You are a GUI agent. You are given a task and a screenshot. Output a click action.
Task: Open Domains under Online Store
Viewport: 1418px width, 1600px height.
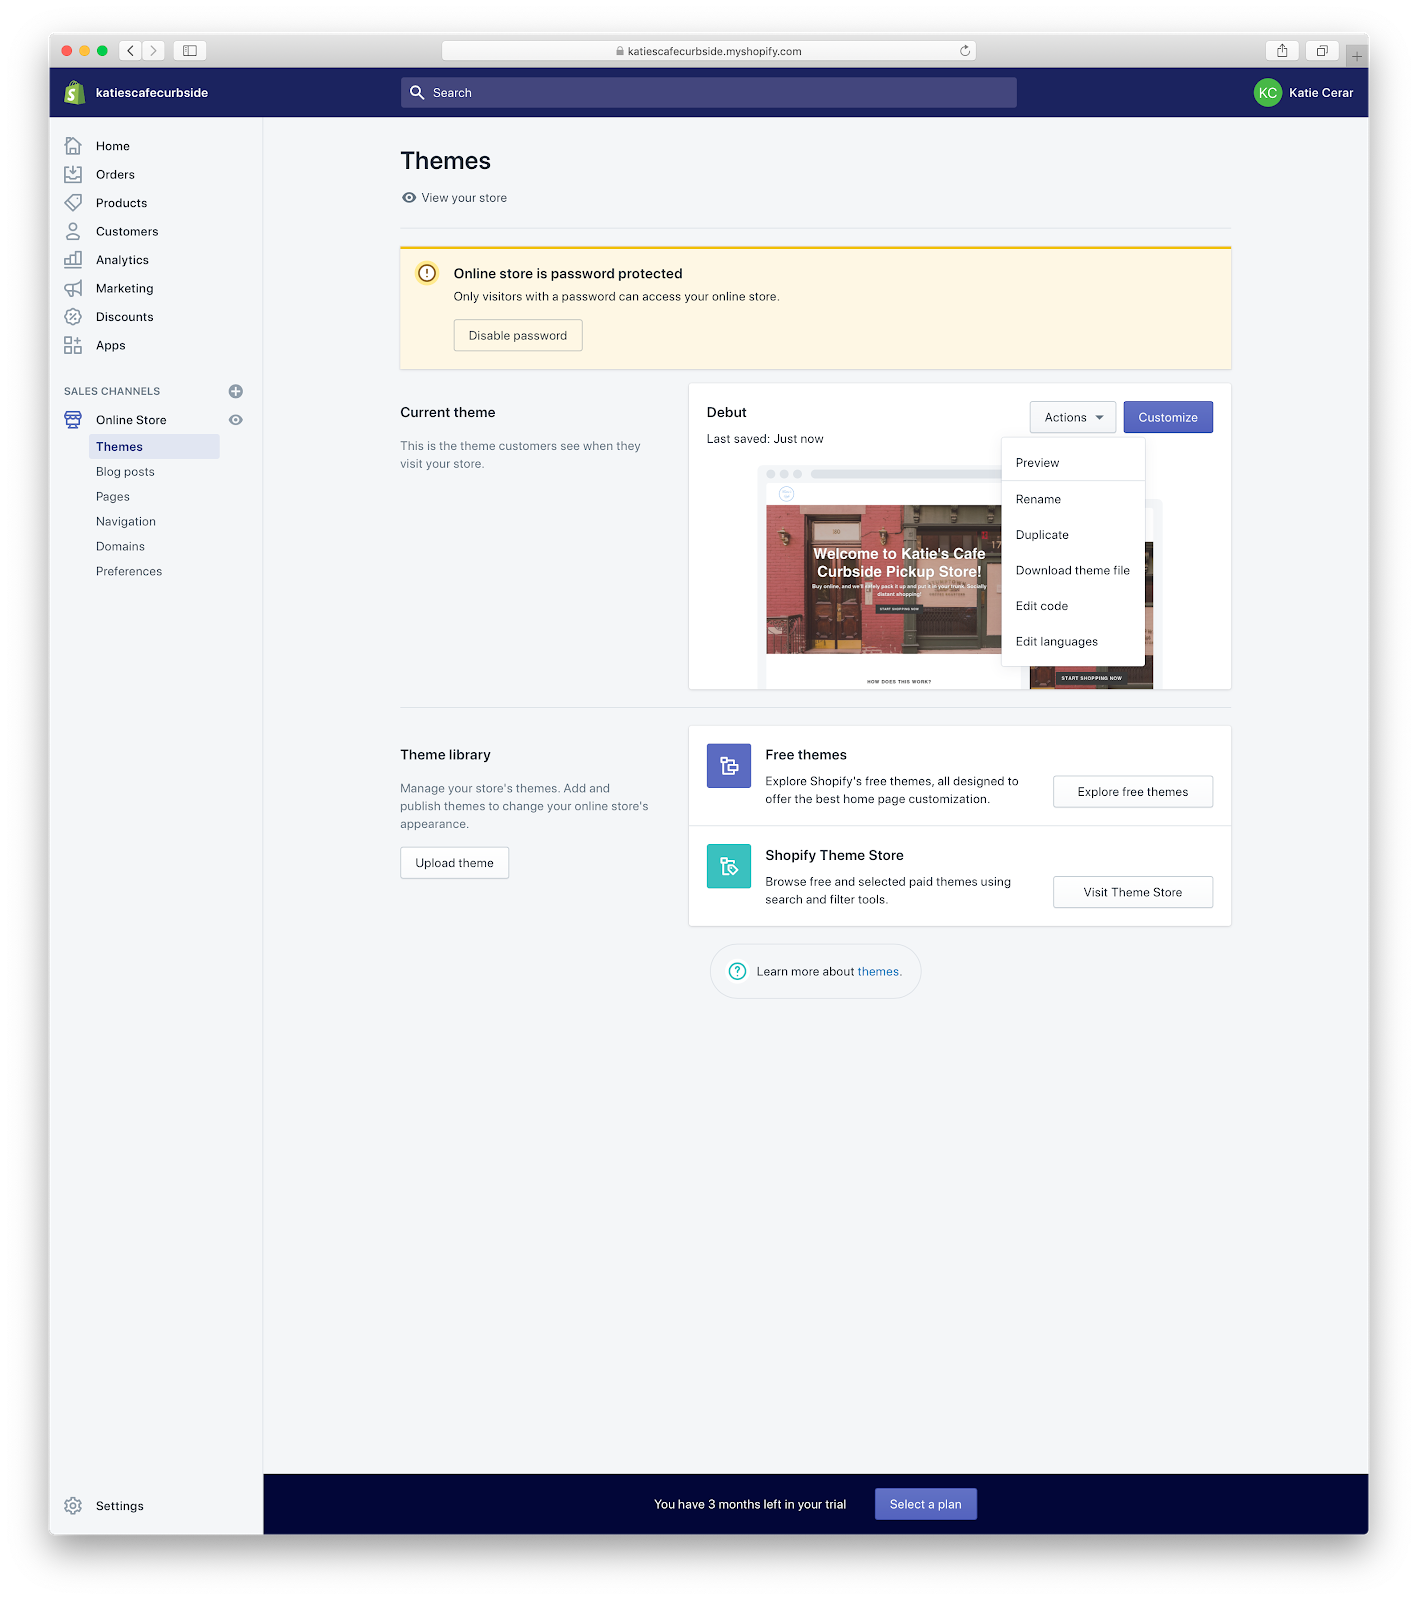point(120,547)
